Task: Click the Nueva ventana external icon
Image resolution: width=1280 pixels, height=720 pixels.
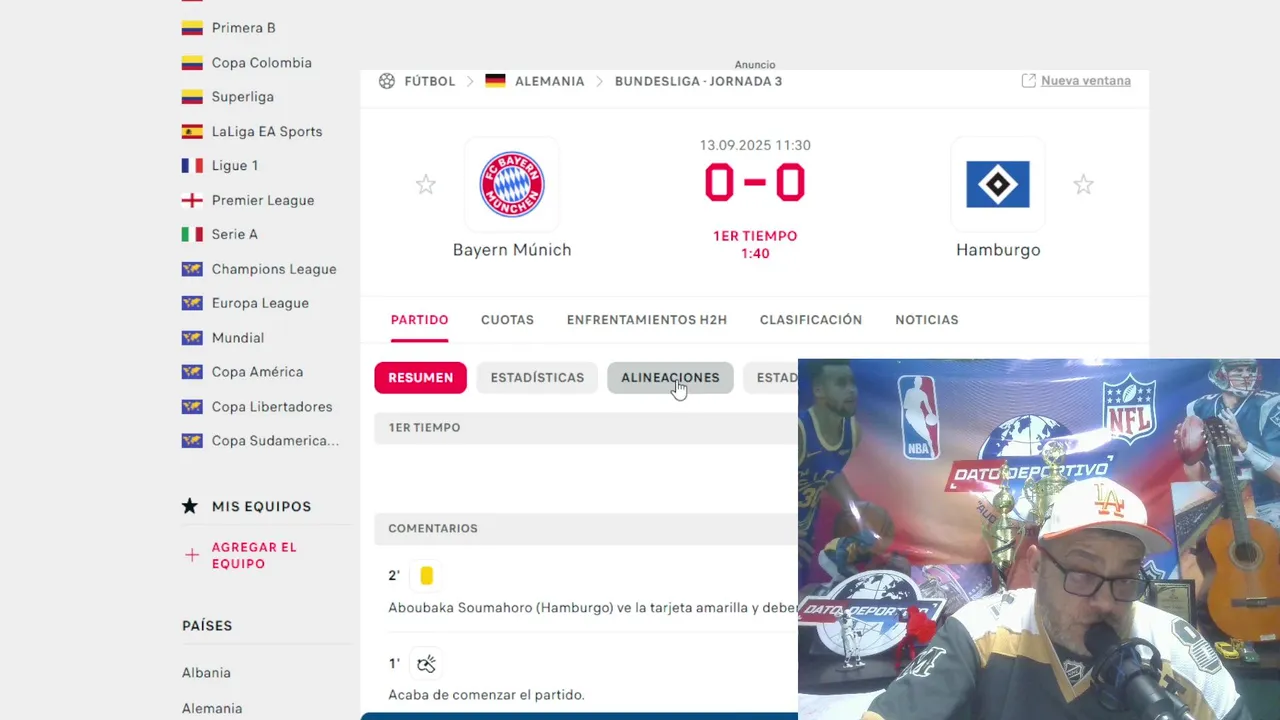Action: (1028, 81)
